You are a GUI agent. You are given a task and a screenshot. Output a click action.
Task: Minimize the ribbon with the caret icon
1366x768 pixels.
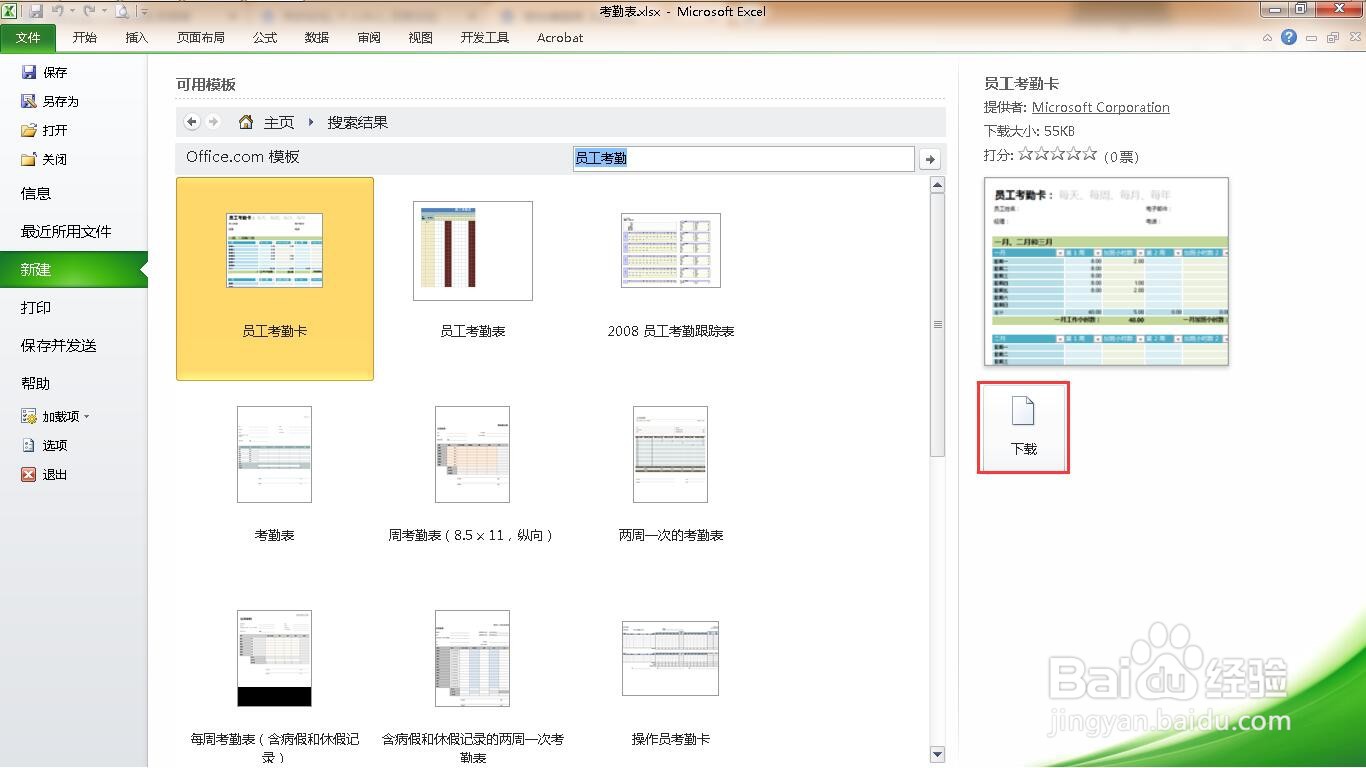tap(1268, 38)
